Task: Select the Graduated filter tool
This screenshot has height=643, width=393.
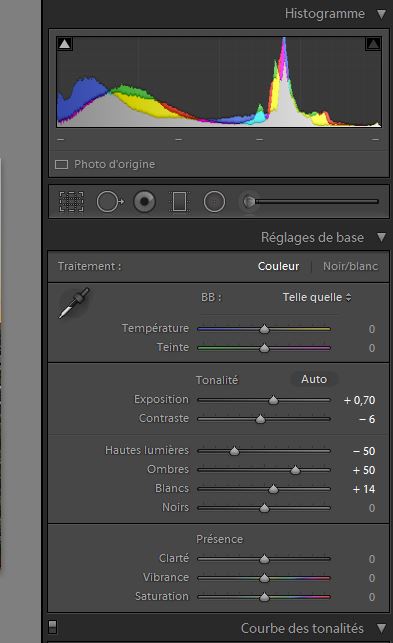Action: point(179,202)
